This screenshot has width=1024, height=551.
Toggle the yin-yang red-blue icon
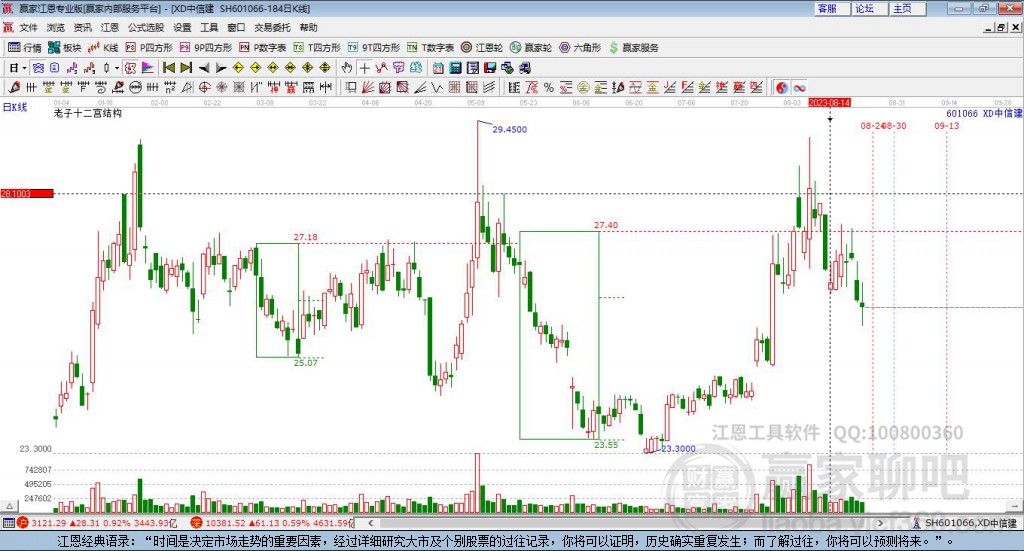782,87
